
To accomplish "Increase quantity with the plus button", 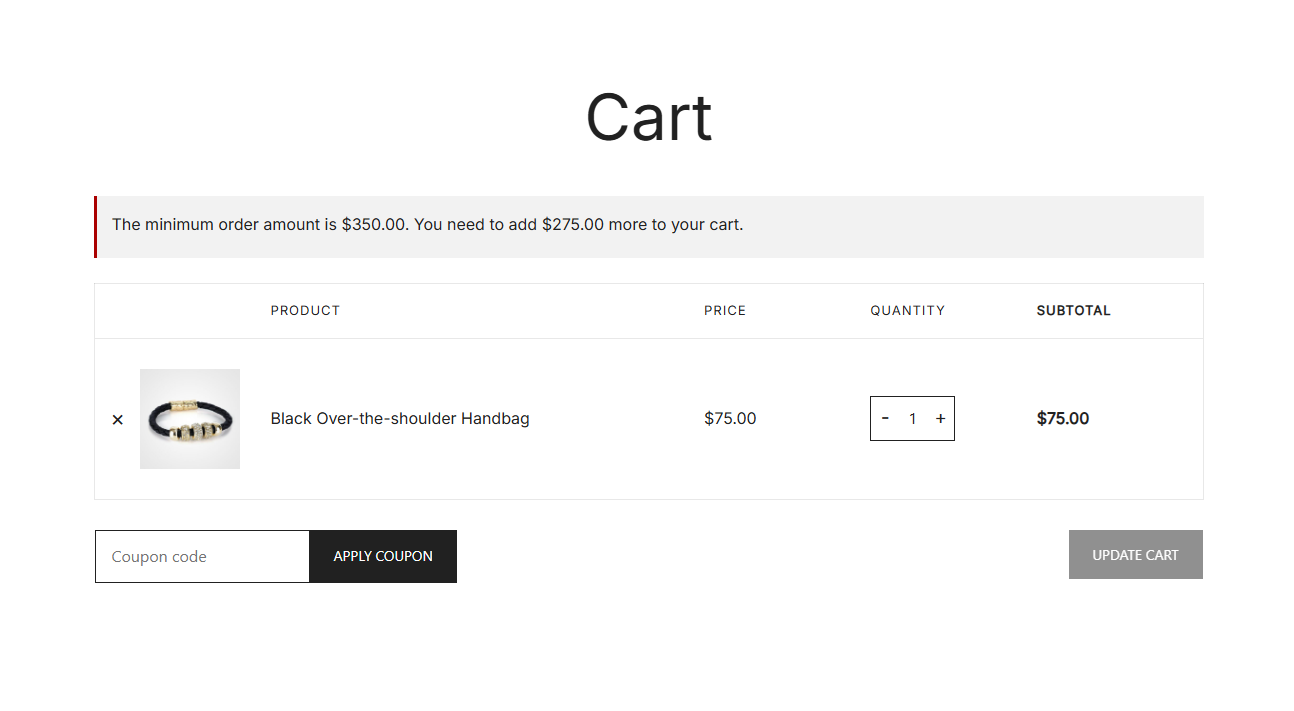I will pos(940,419).
